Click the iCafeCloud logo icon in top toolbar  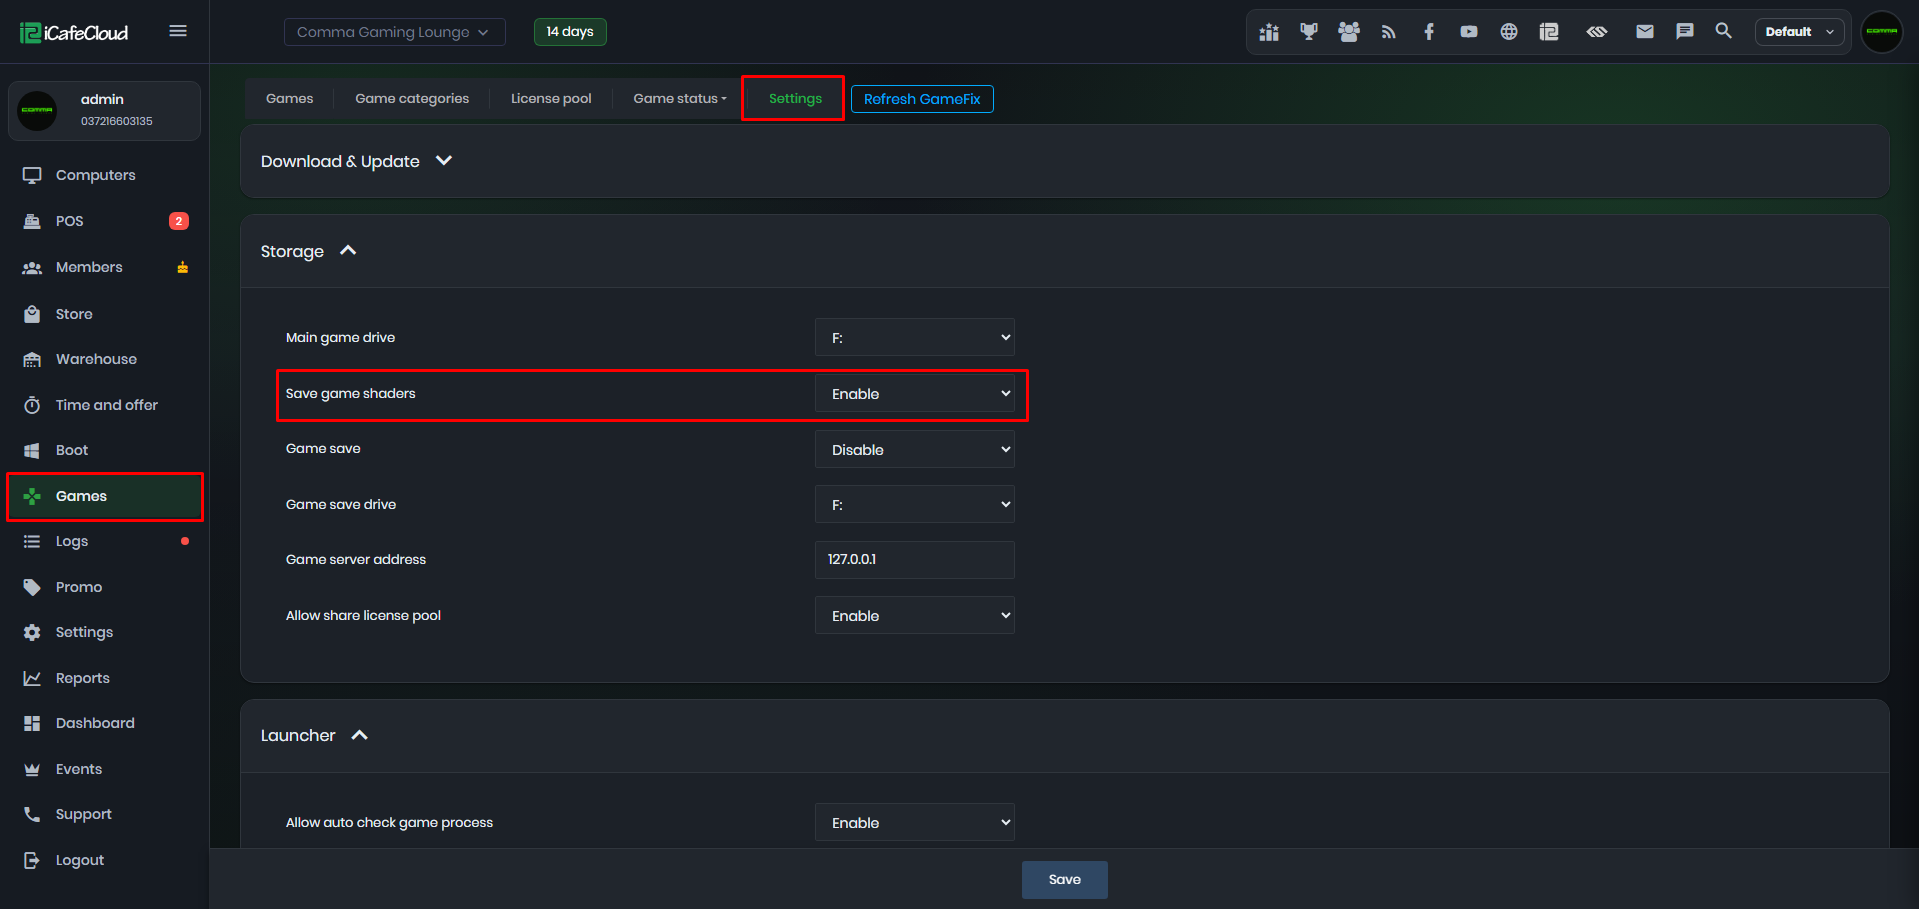[1549, 32]
